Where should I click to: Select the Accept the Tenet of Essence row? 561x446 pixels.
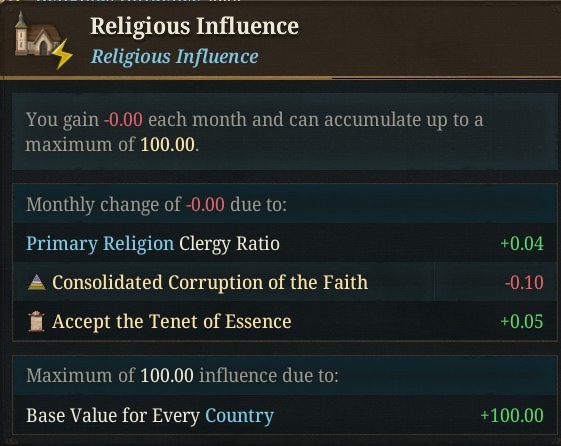285,321
